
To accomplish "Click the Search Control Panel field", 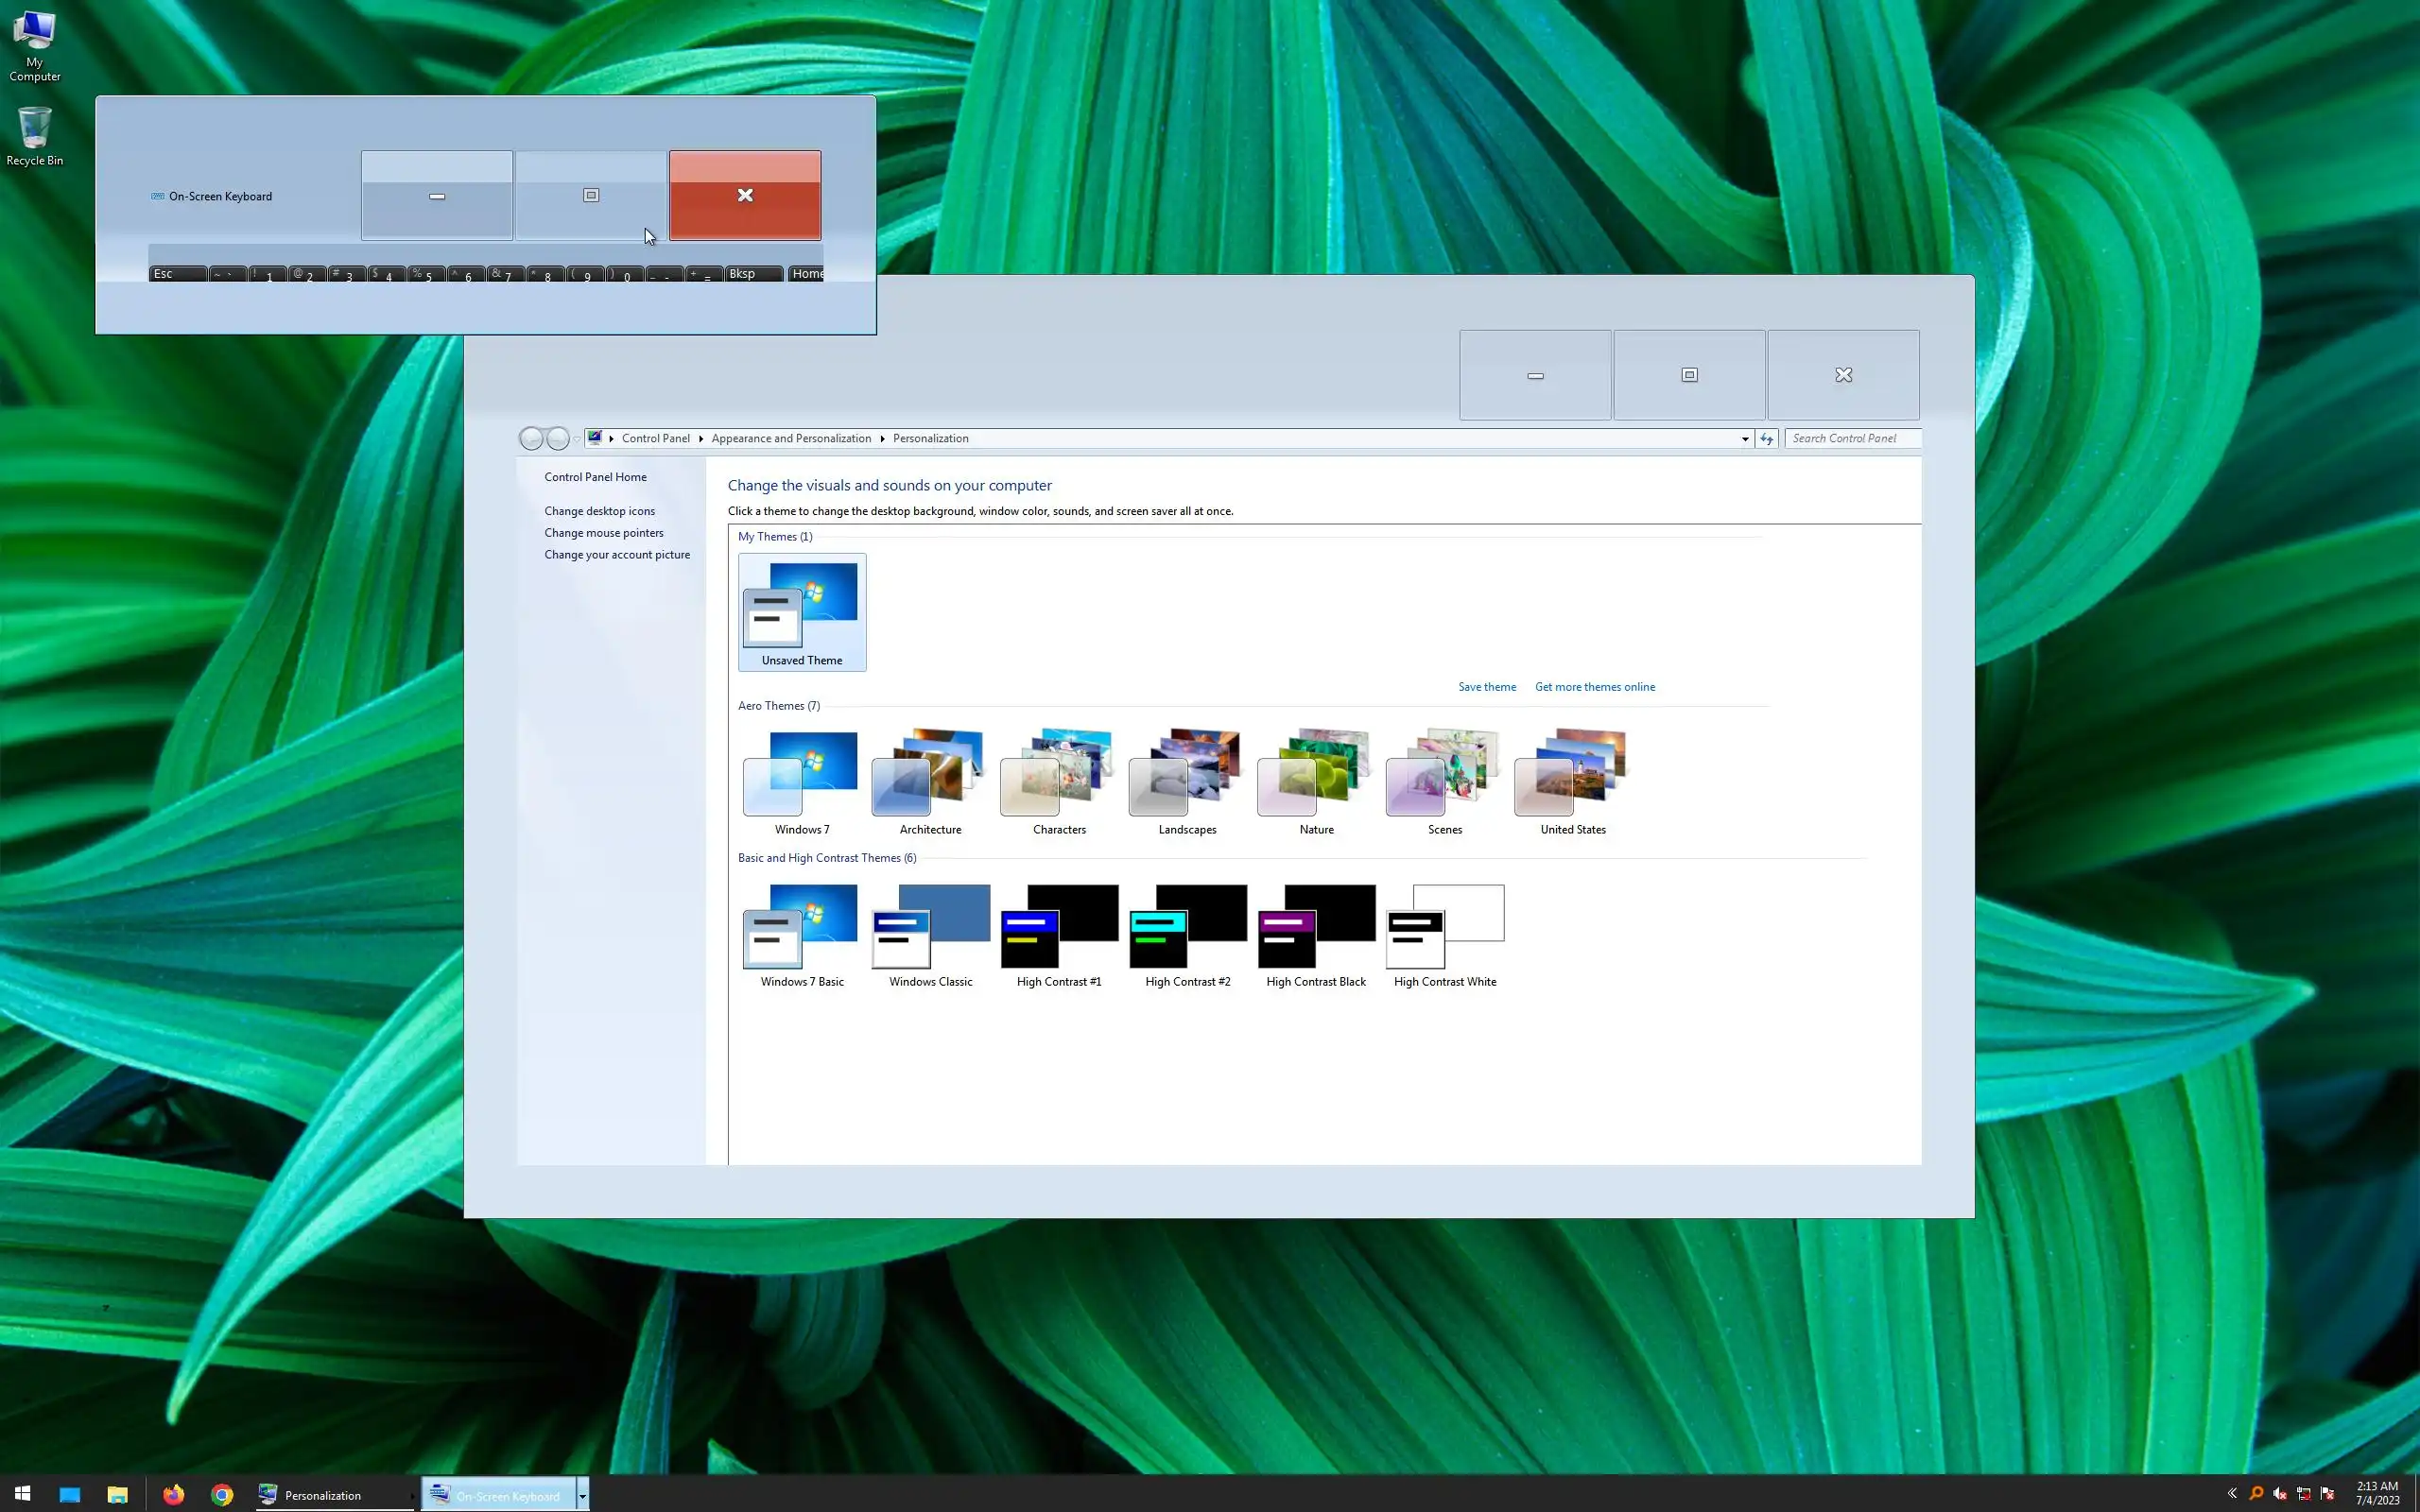I will coord(1850,438).
